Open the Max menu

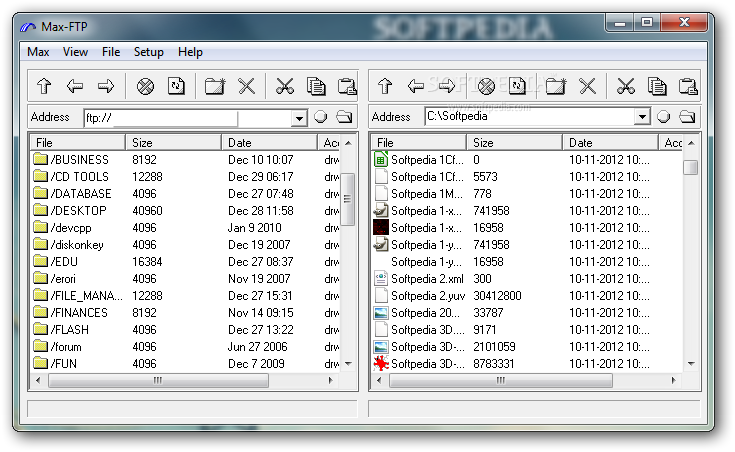coord(38,52)
